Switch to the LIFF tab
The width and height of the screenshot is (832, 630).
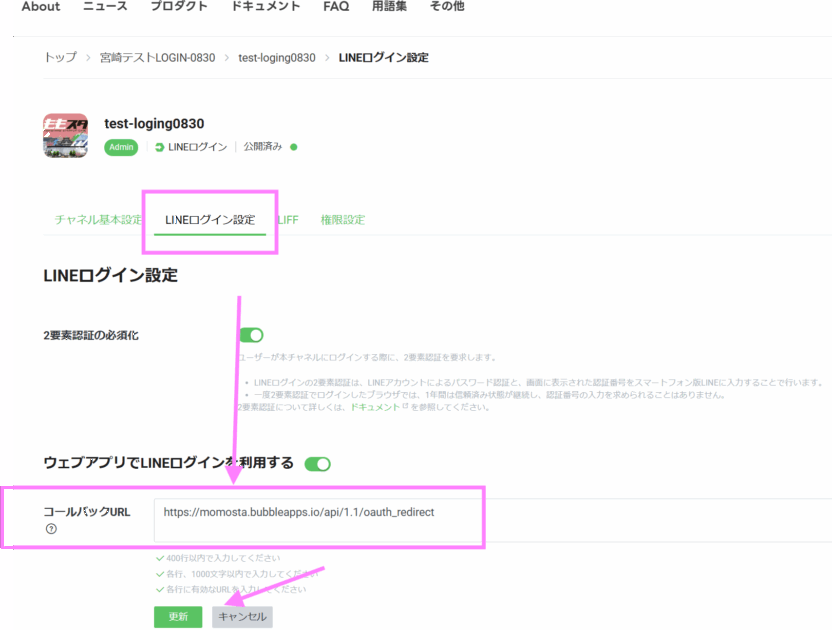tap(288, 220)
